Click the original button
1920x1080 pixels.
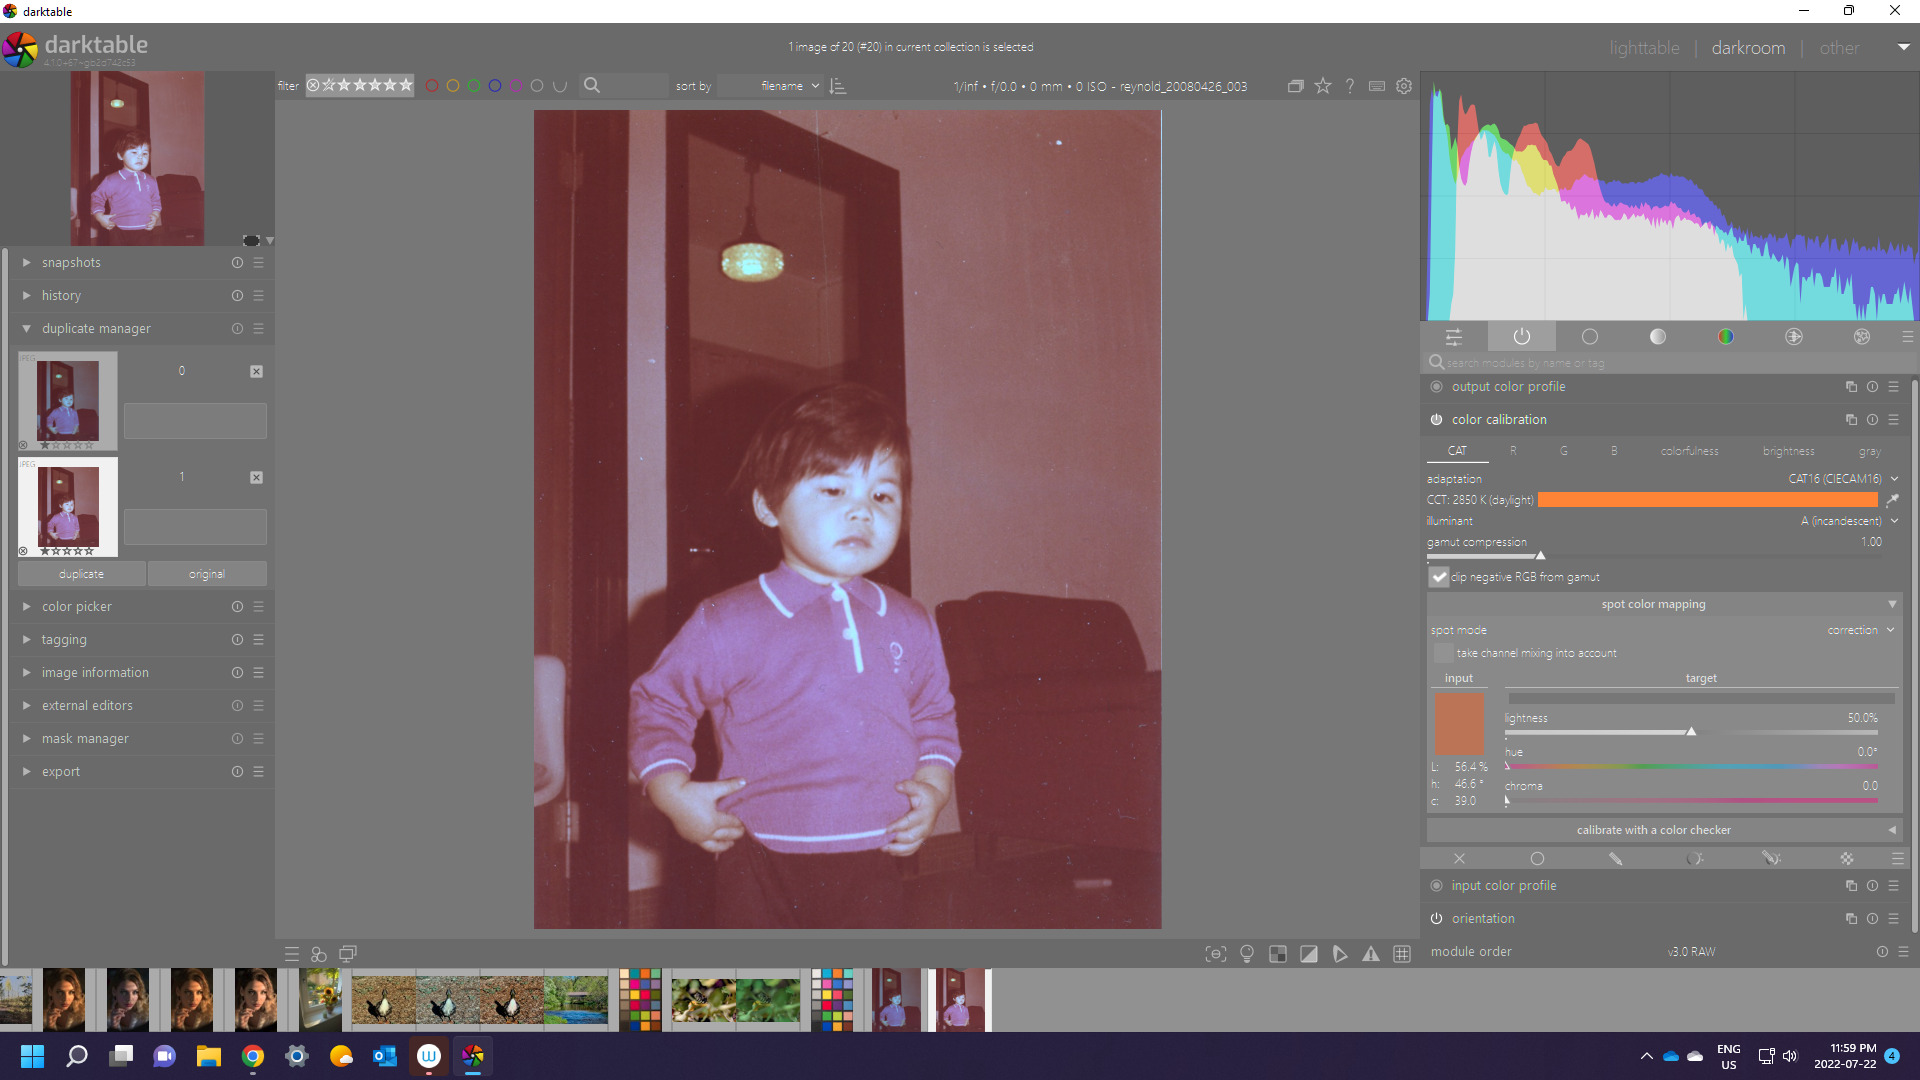207,574
